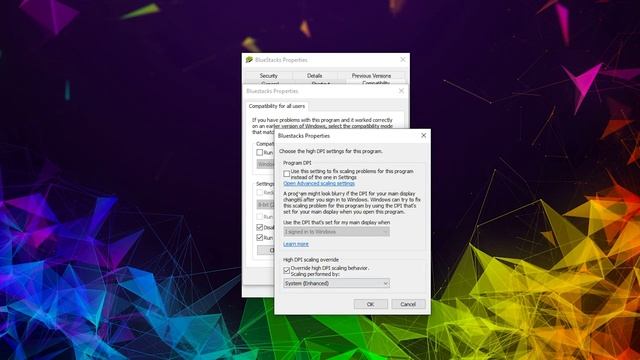
Task: Click the 'Program DPI' group label
Action: pyautogui.click(x=297, y=163)
